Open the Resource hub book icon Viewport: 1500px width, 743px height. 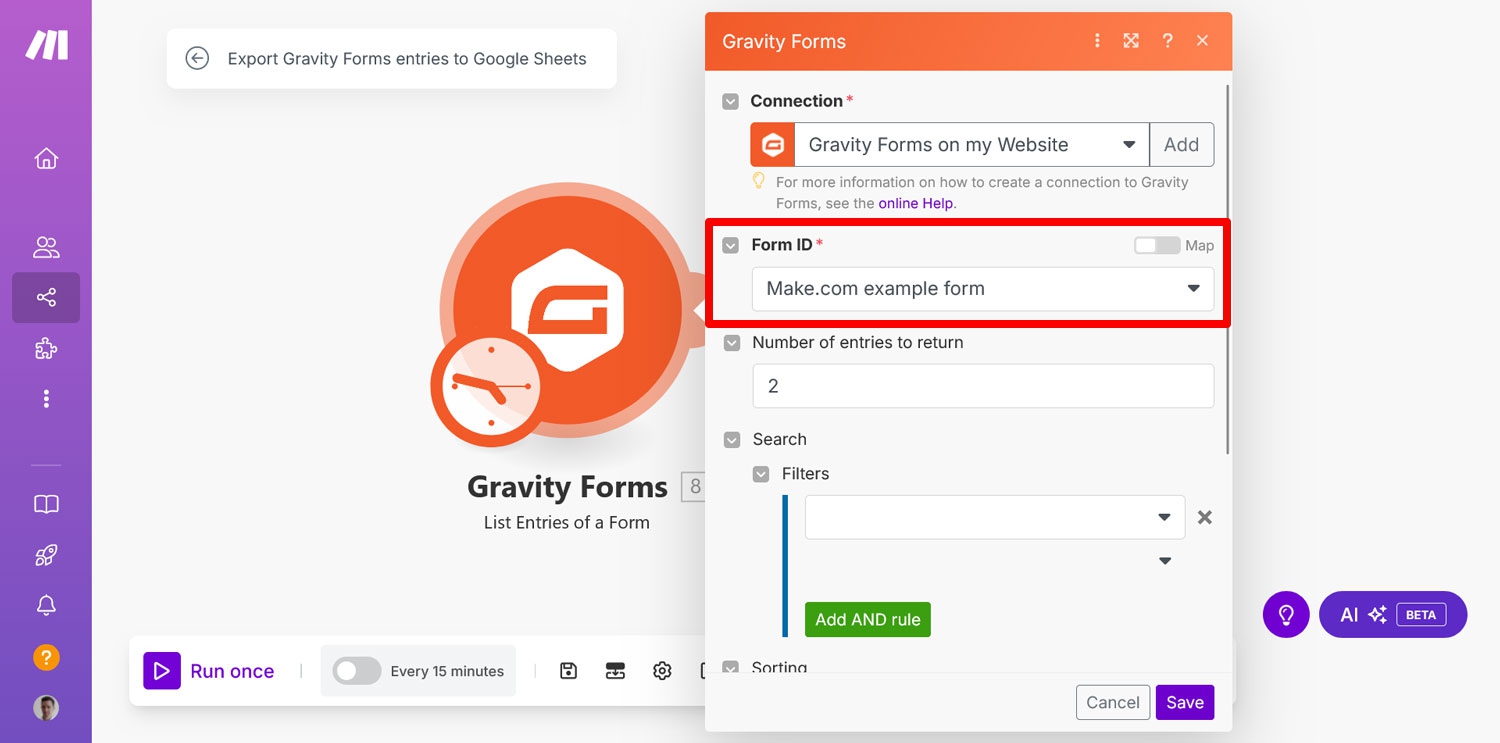click(46, 505)
